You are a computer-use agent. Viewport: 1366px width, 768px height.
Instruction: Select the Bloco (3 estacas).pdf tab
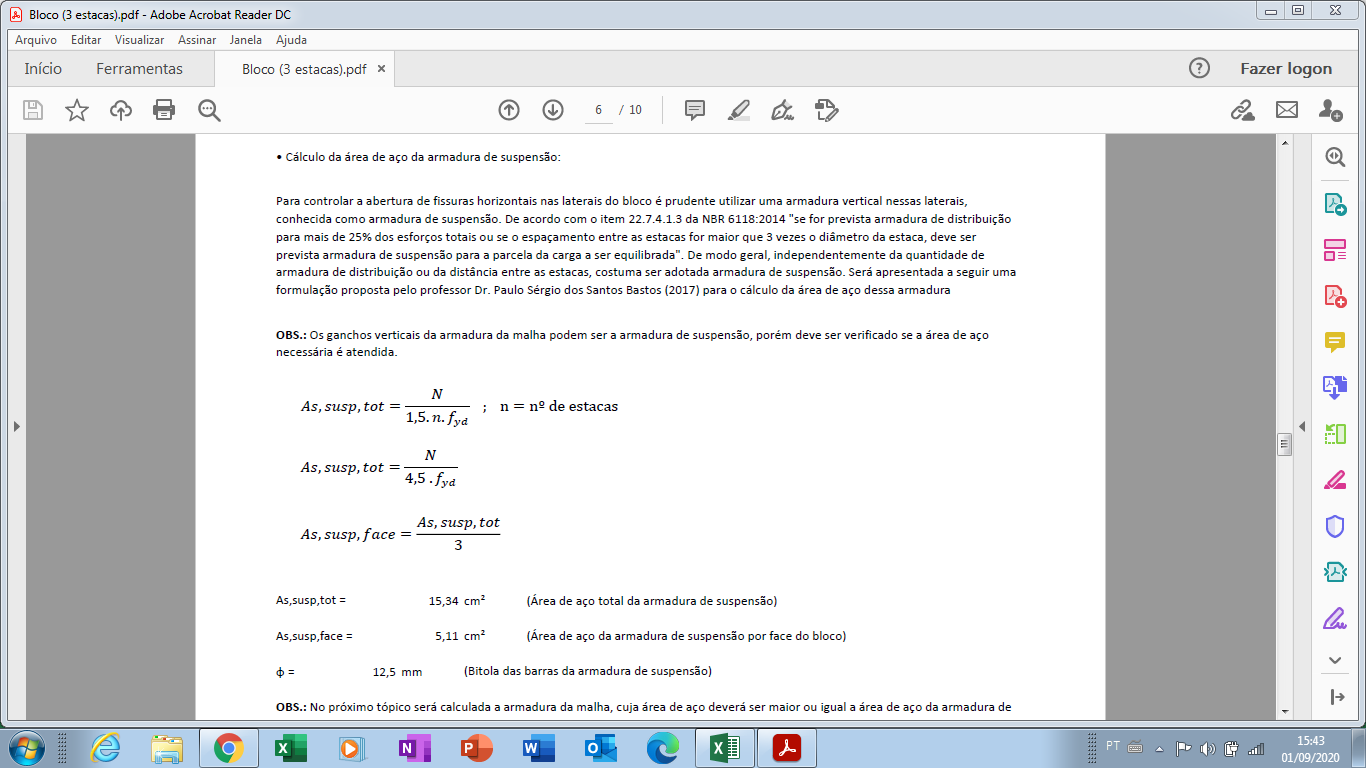click(304, 69)
